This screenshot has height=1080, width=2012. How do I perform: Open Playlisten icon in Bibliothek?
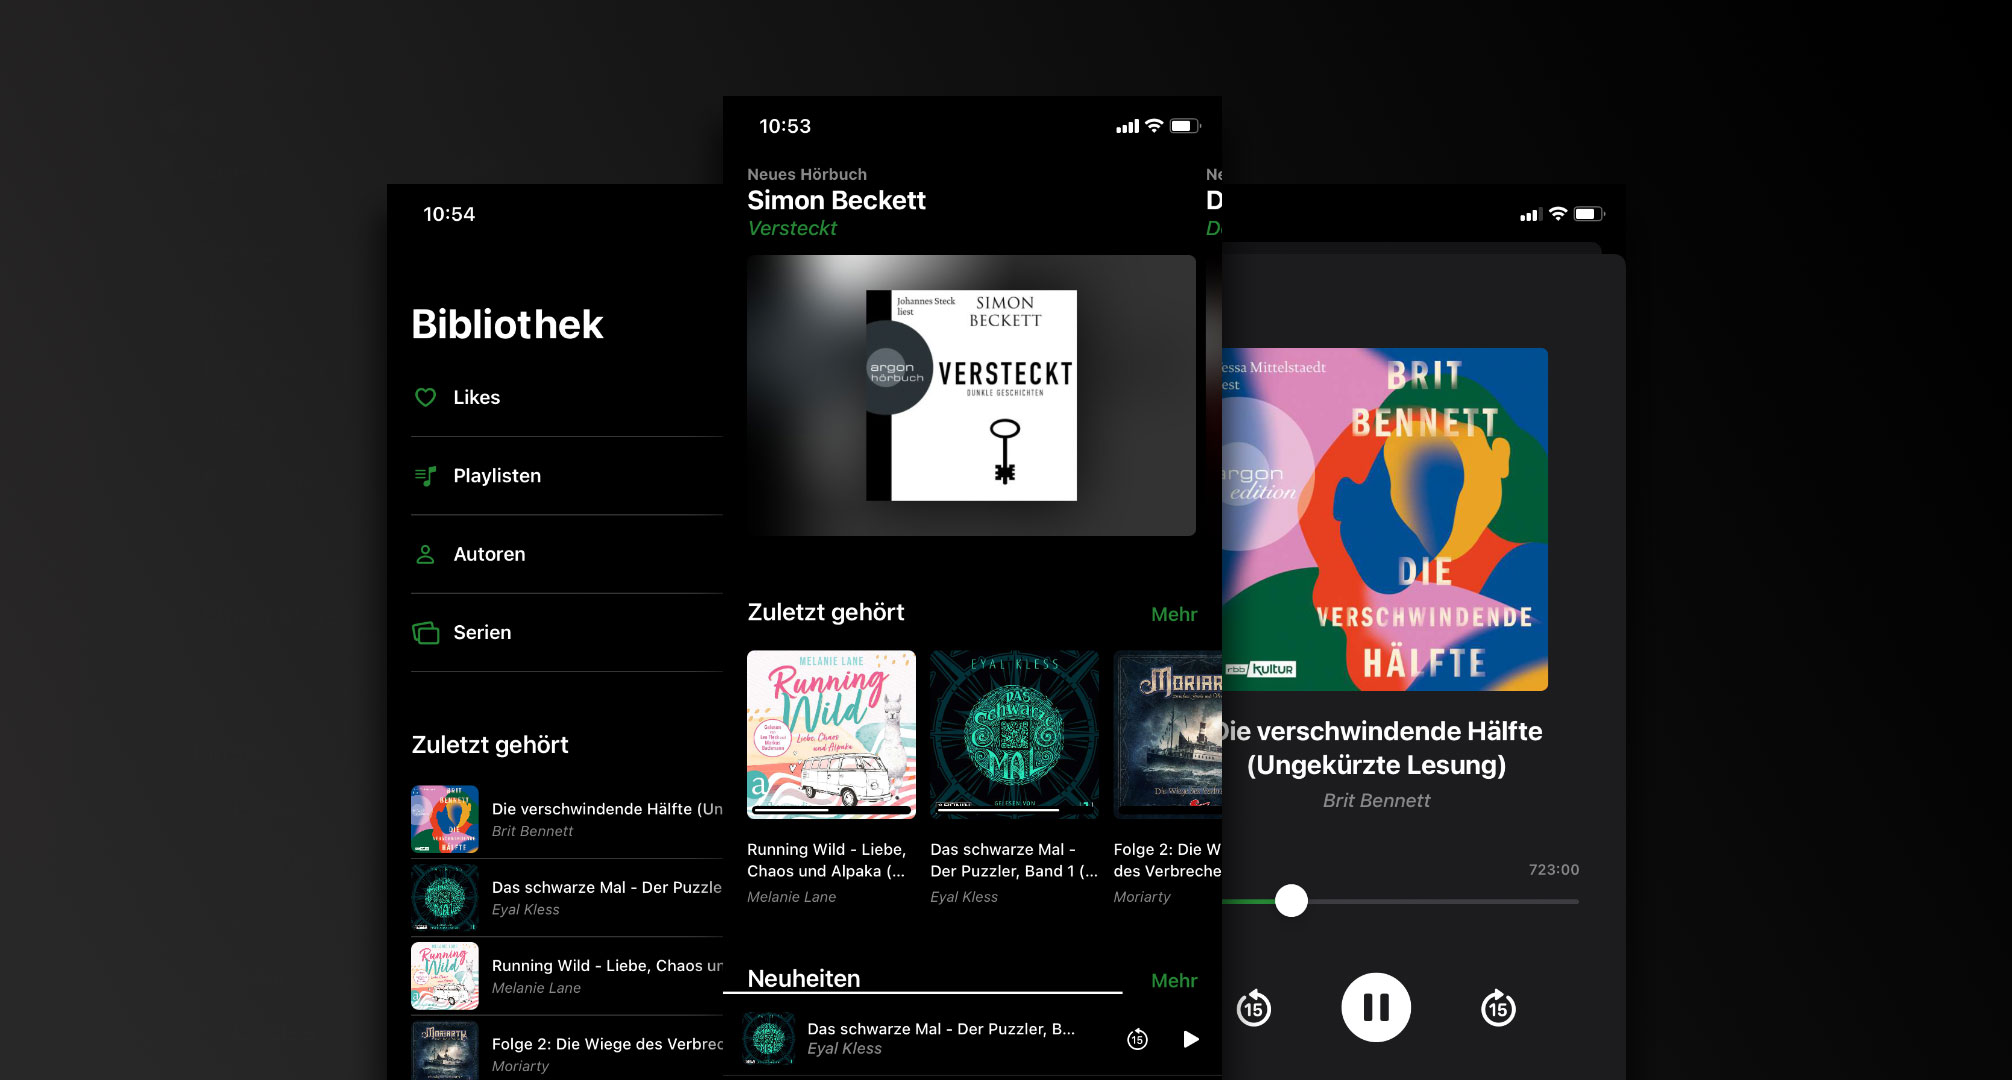pyautogui.click(x=425, y=476)
